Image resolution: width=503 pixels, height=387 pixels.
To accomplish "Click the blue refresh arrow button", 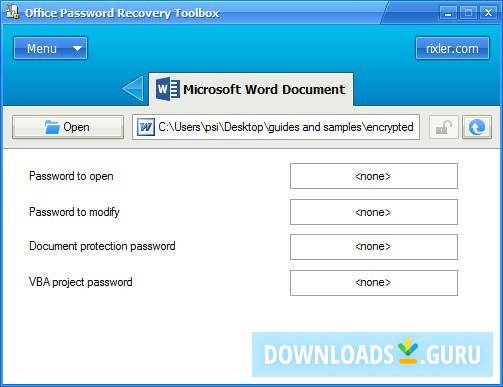I will [x=477, y=127].
